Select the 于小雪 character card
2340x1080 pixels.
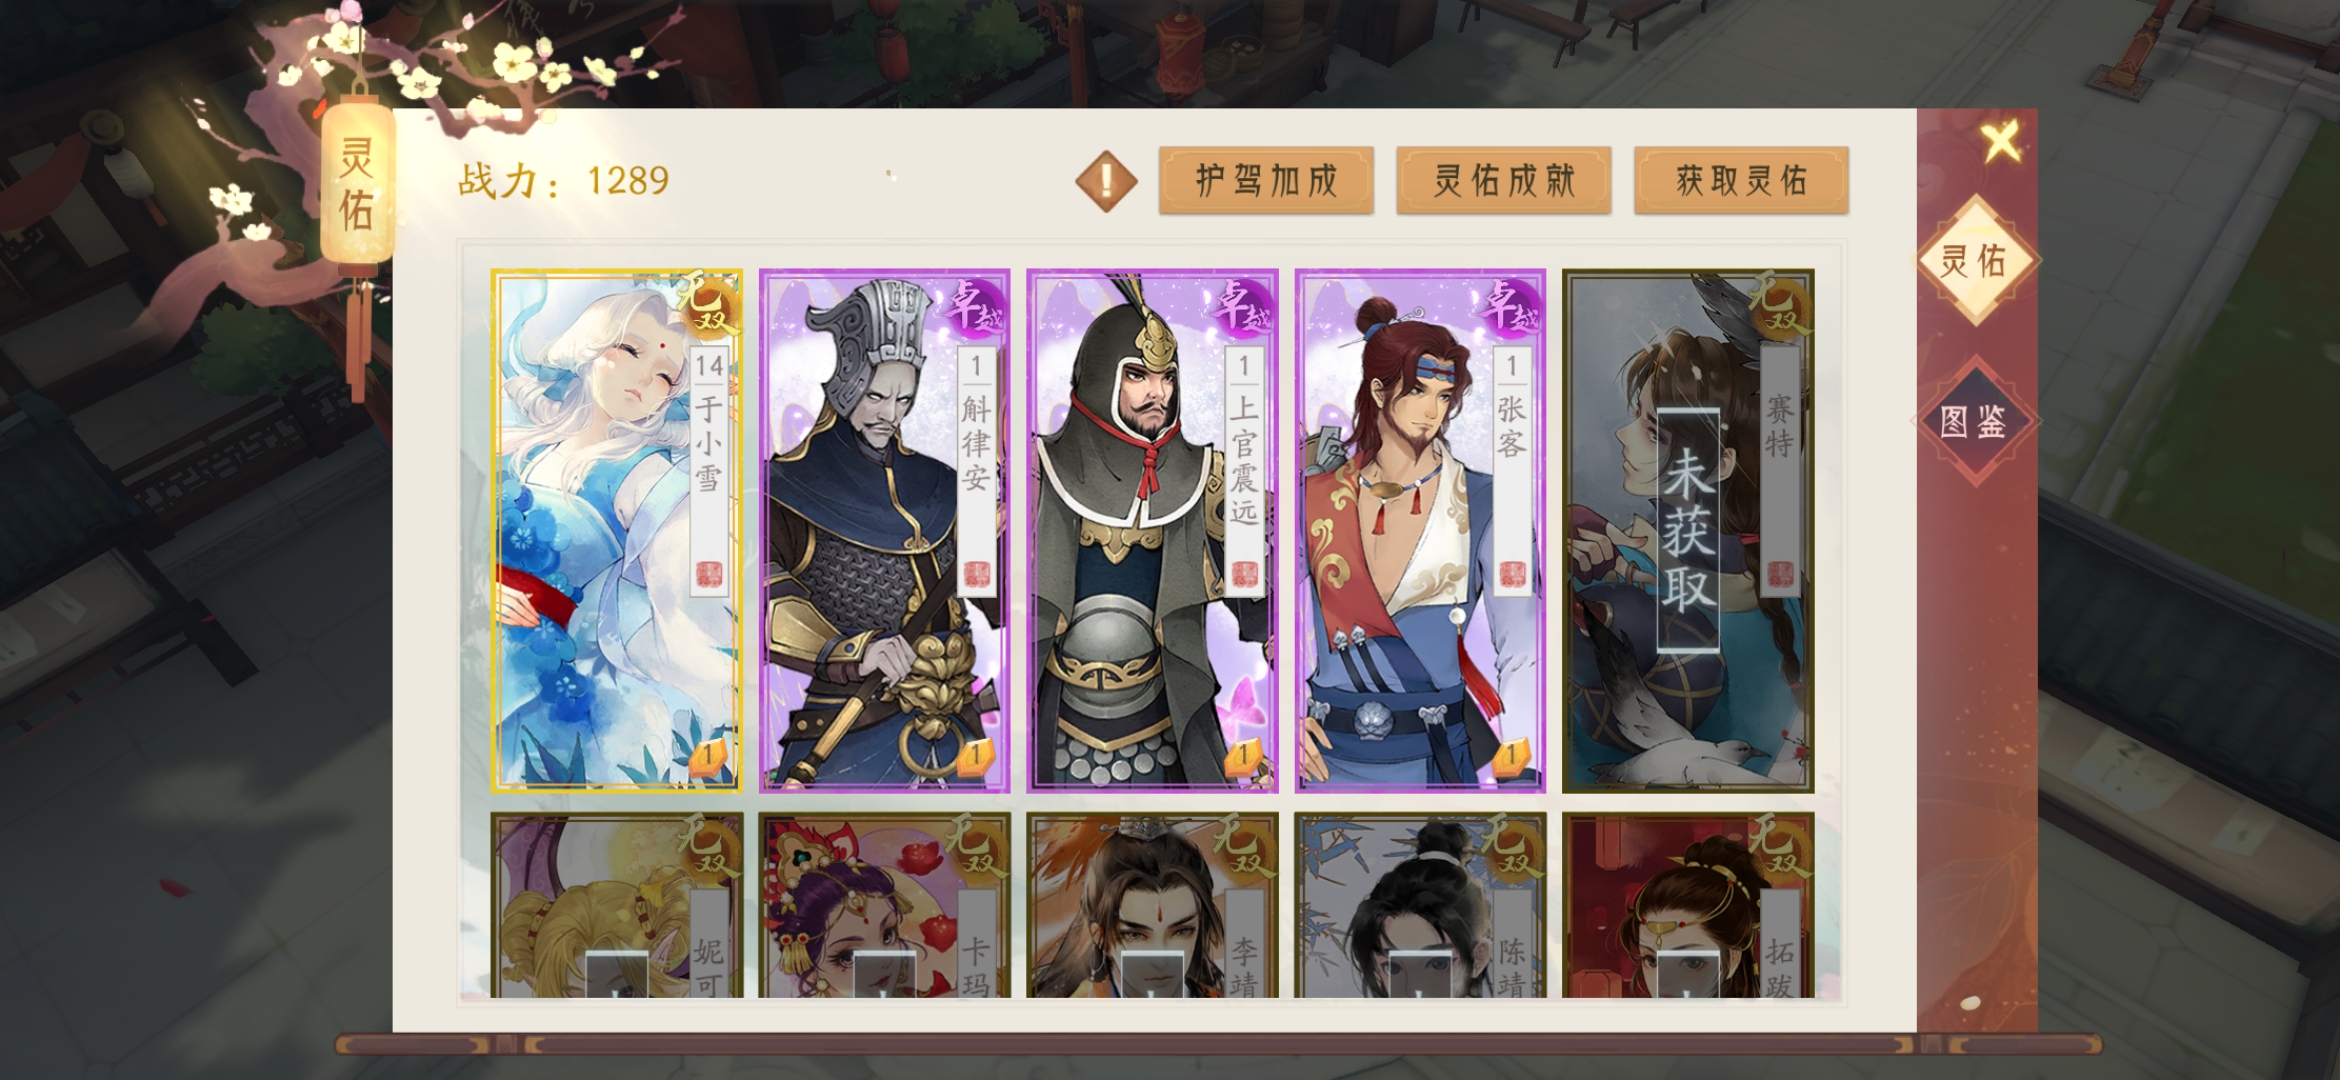616,531
